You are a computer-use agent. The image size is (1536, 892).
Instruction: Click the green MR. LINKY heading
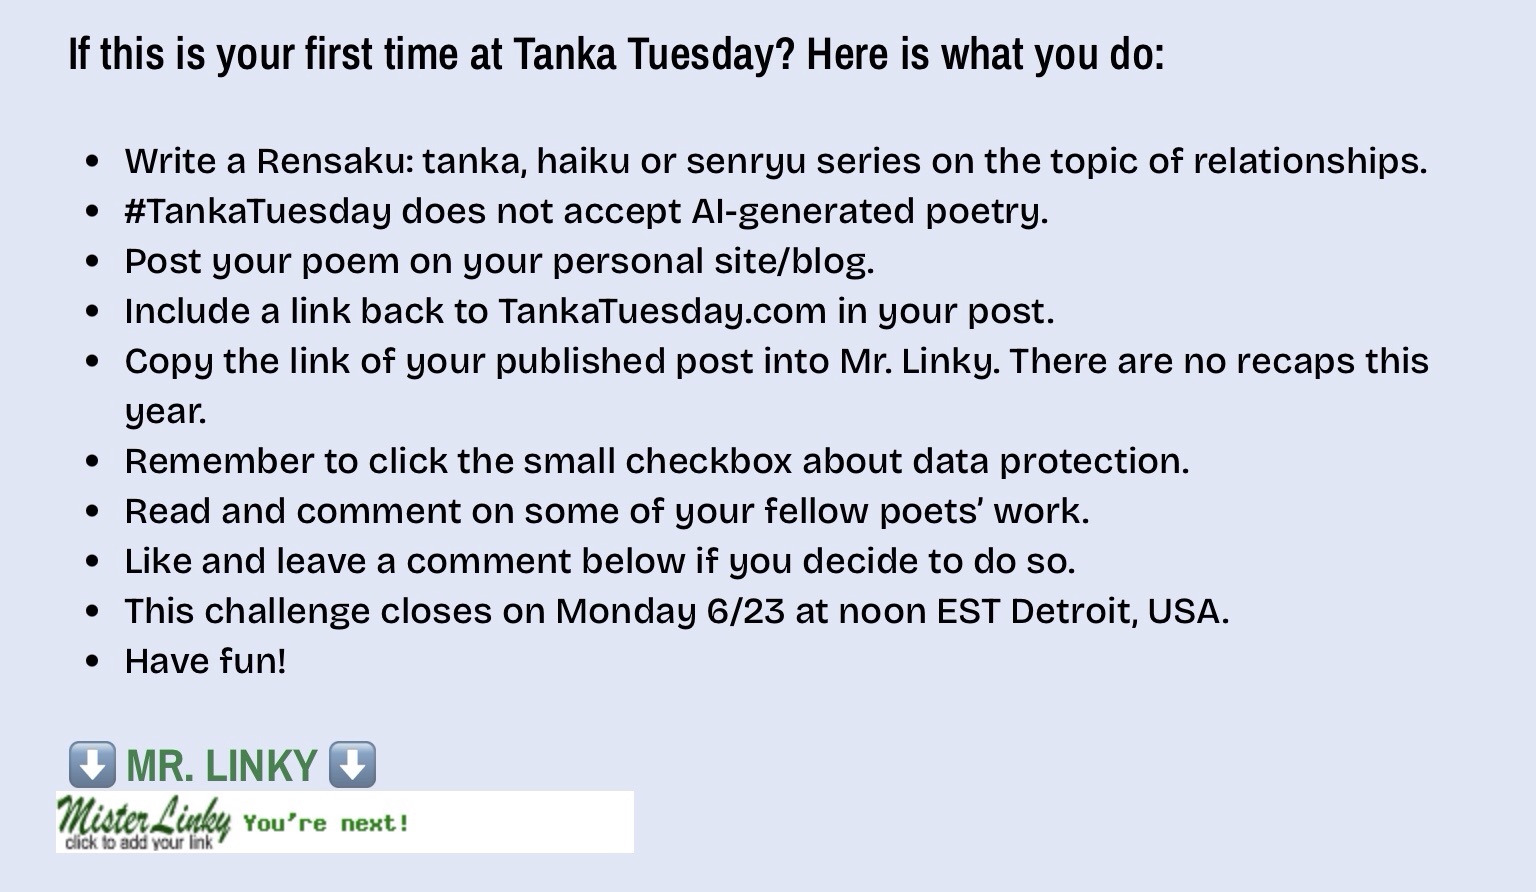[x=221, y=766]
